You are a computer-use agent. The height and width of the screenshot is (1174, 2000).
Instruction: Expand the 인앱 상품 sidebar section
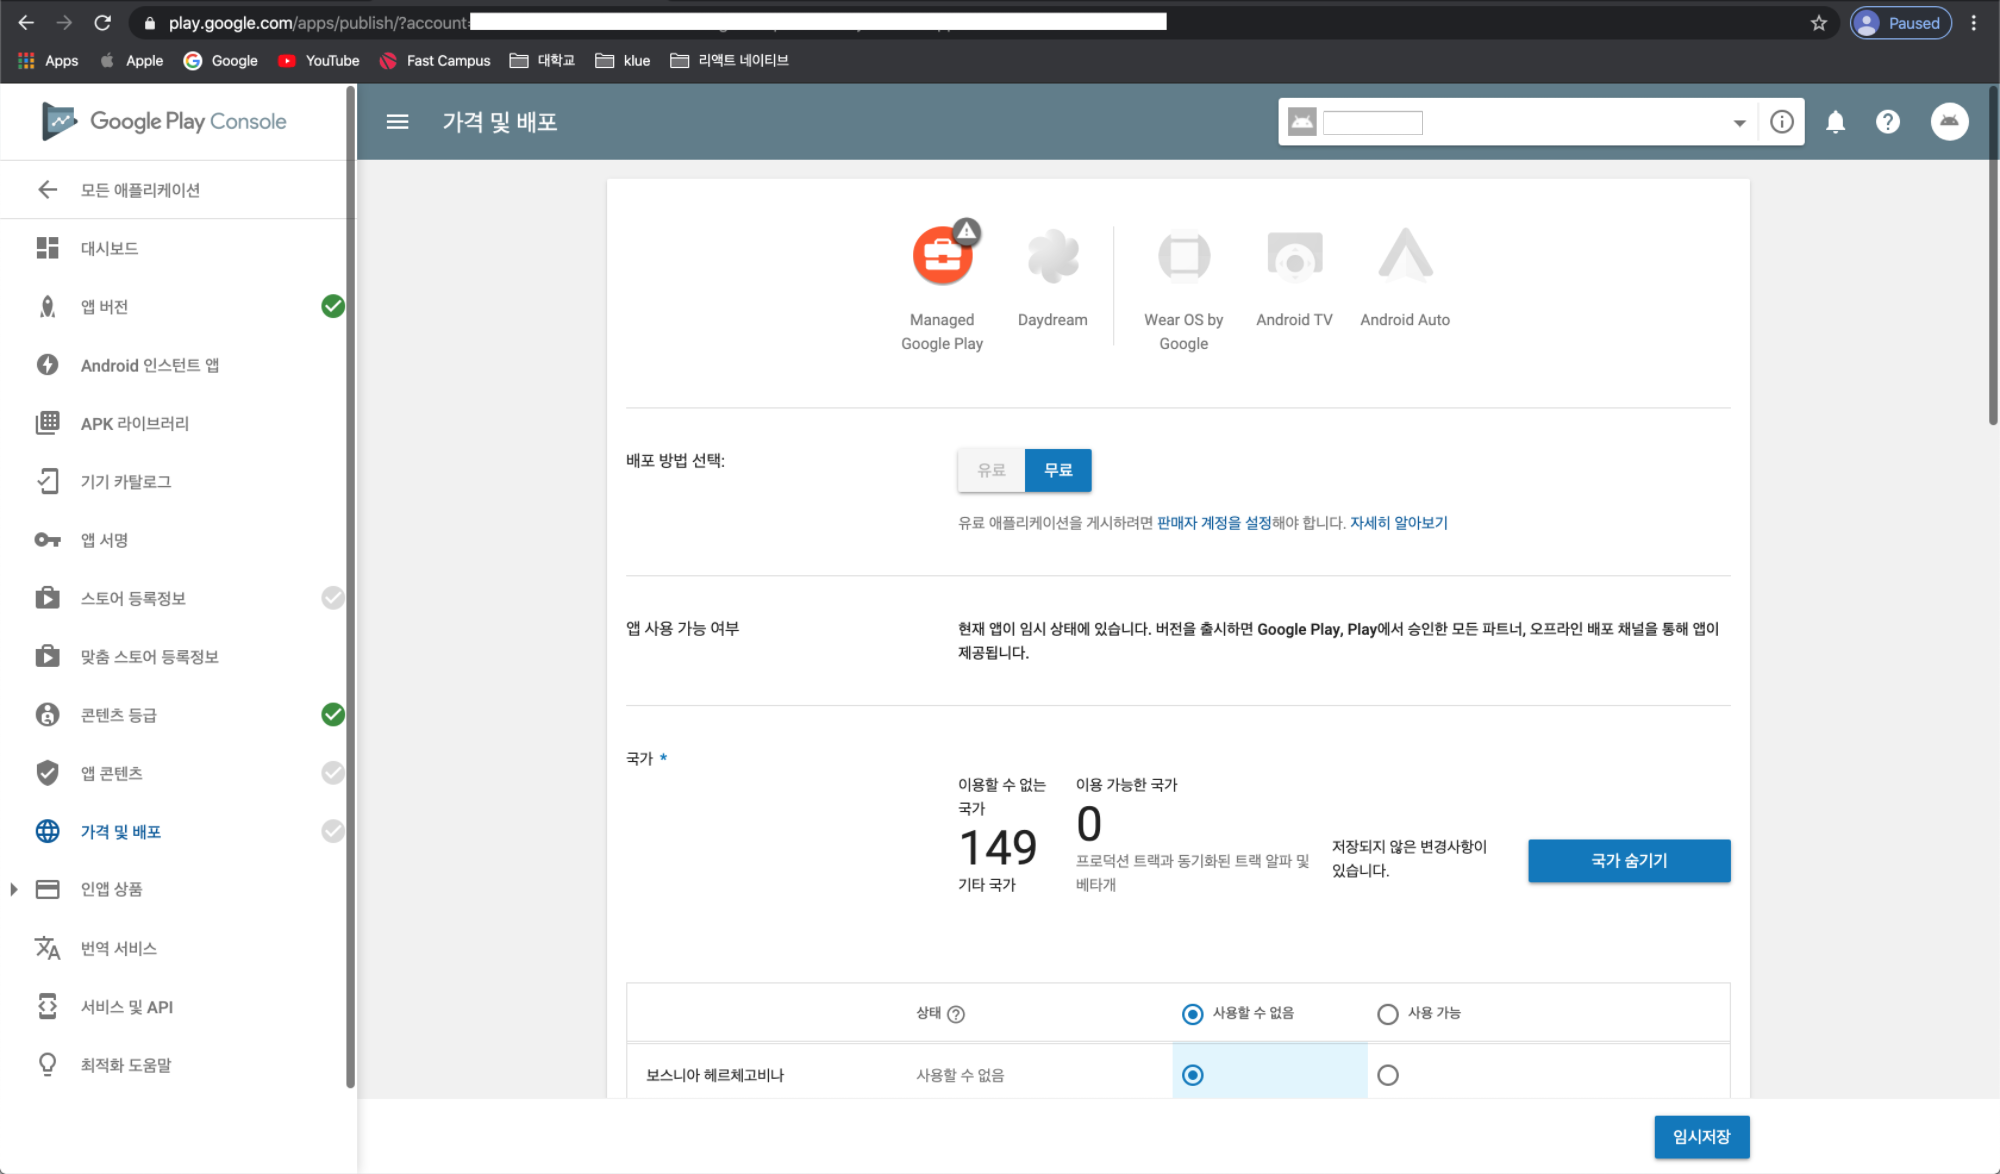(x=14, y=889)
